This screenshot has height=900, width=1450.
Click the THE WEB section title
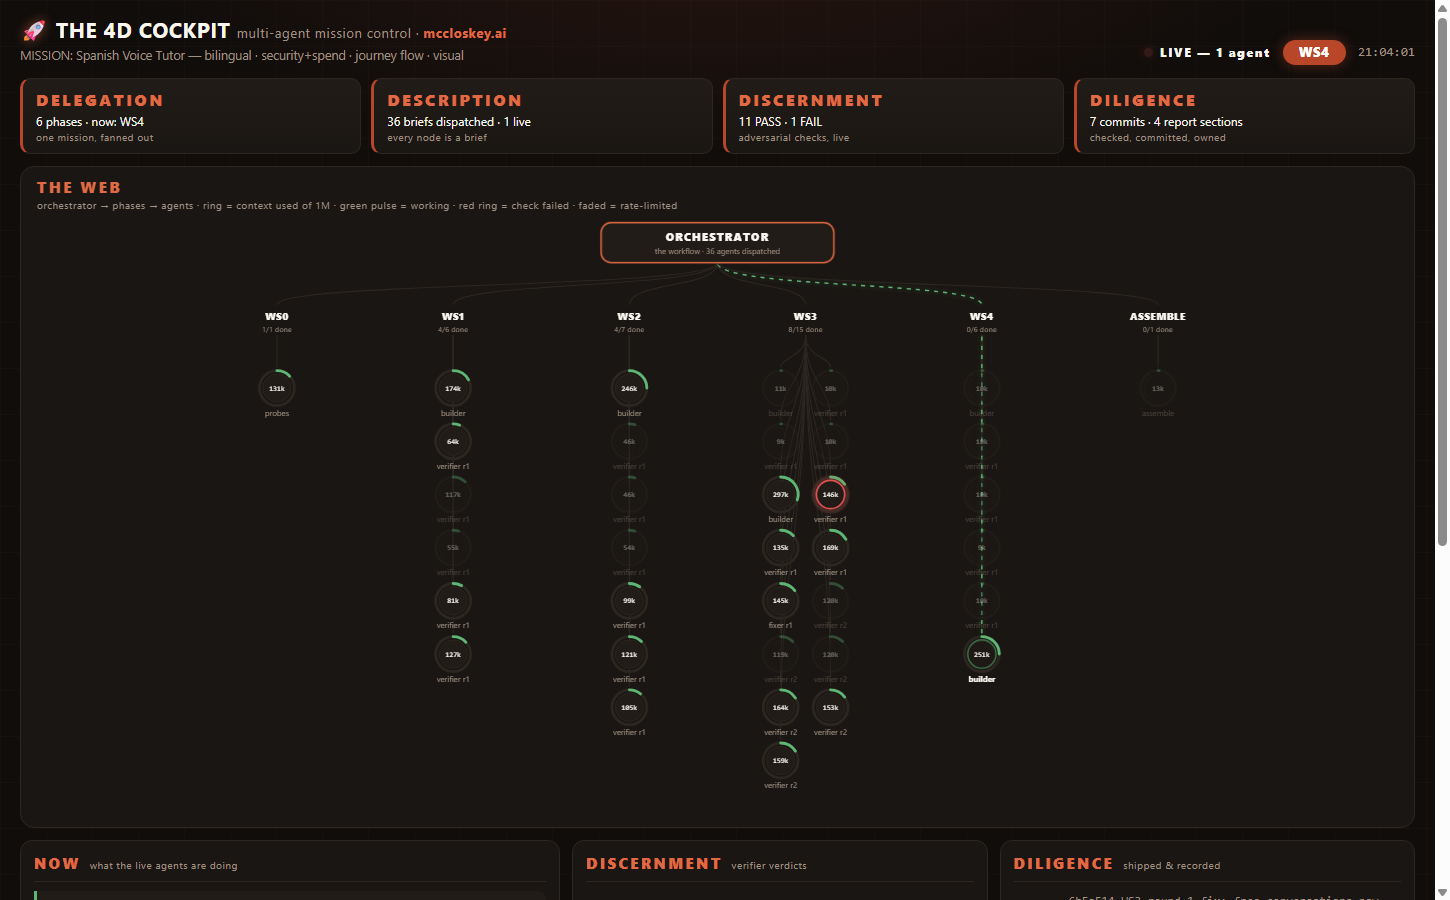(x=79, y=188)
